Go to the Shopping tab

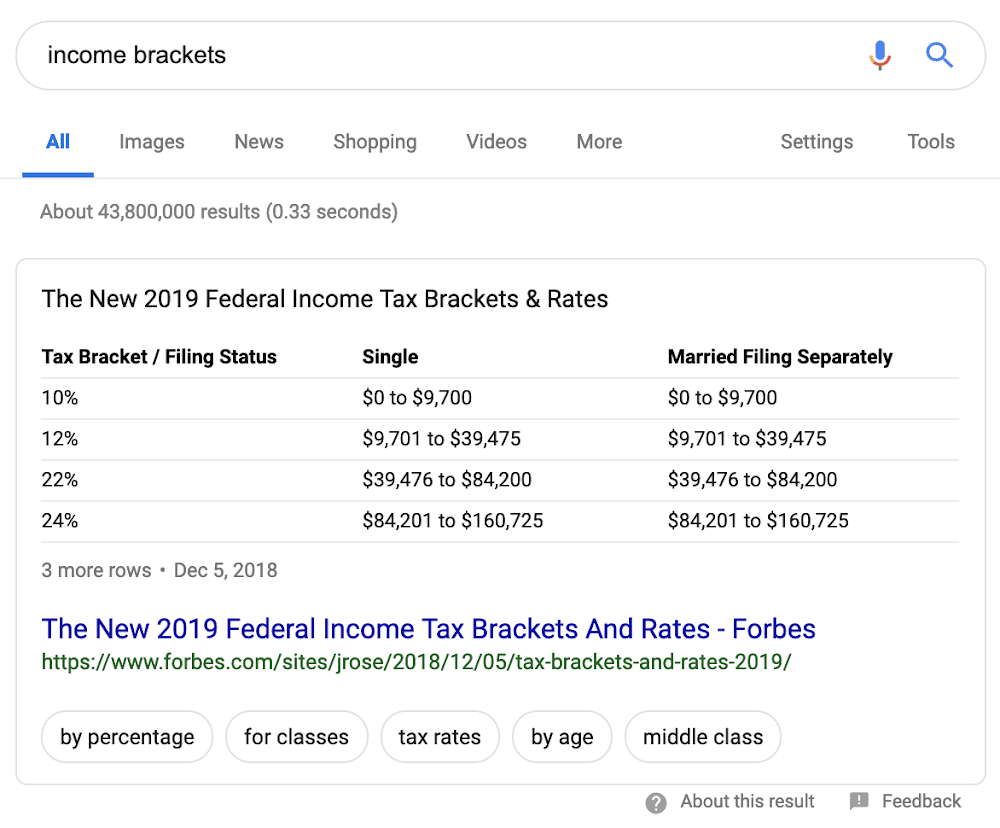(375, 142)
